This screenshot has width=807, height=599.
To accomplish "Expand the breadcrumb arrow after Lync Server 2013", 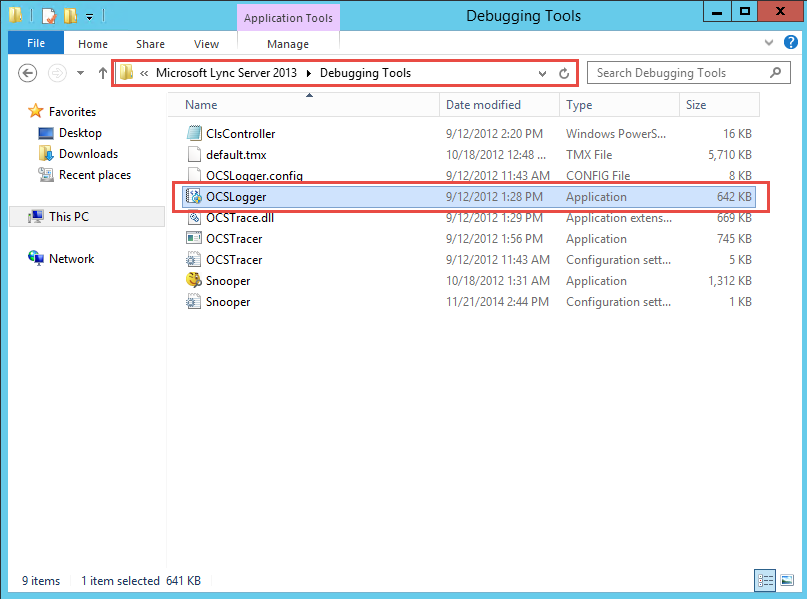I will pos(309,73).
